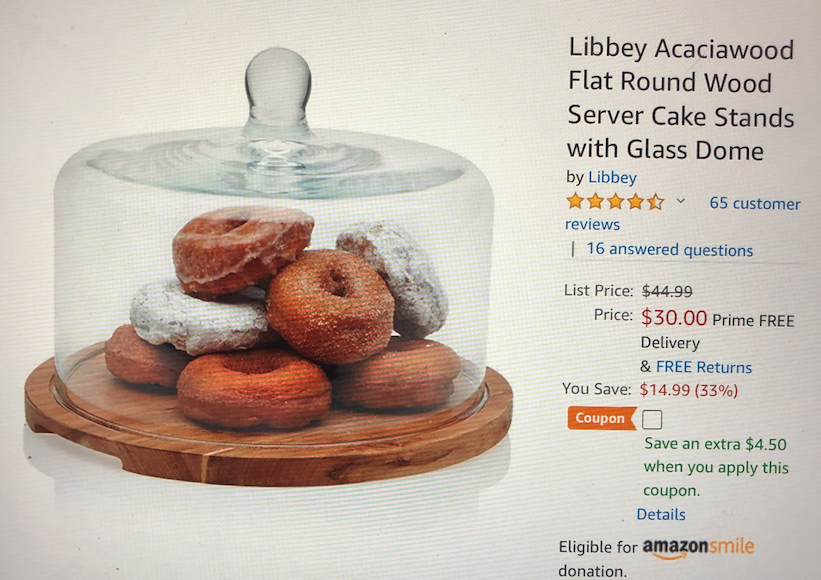
Task: Expand the star rating dropdown chevron
Action: (x=681, y=200)
